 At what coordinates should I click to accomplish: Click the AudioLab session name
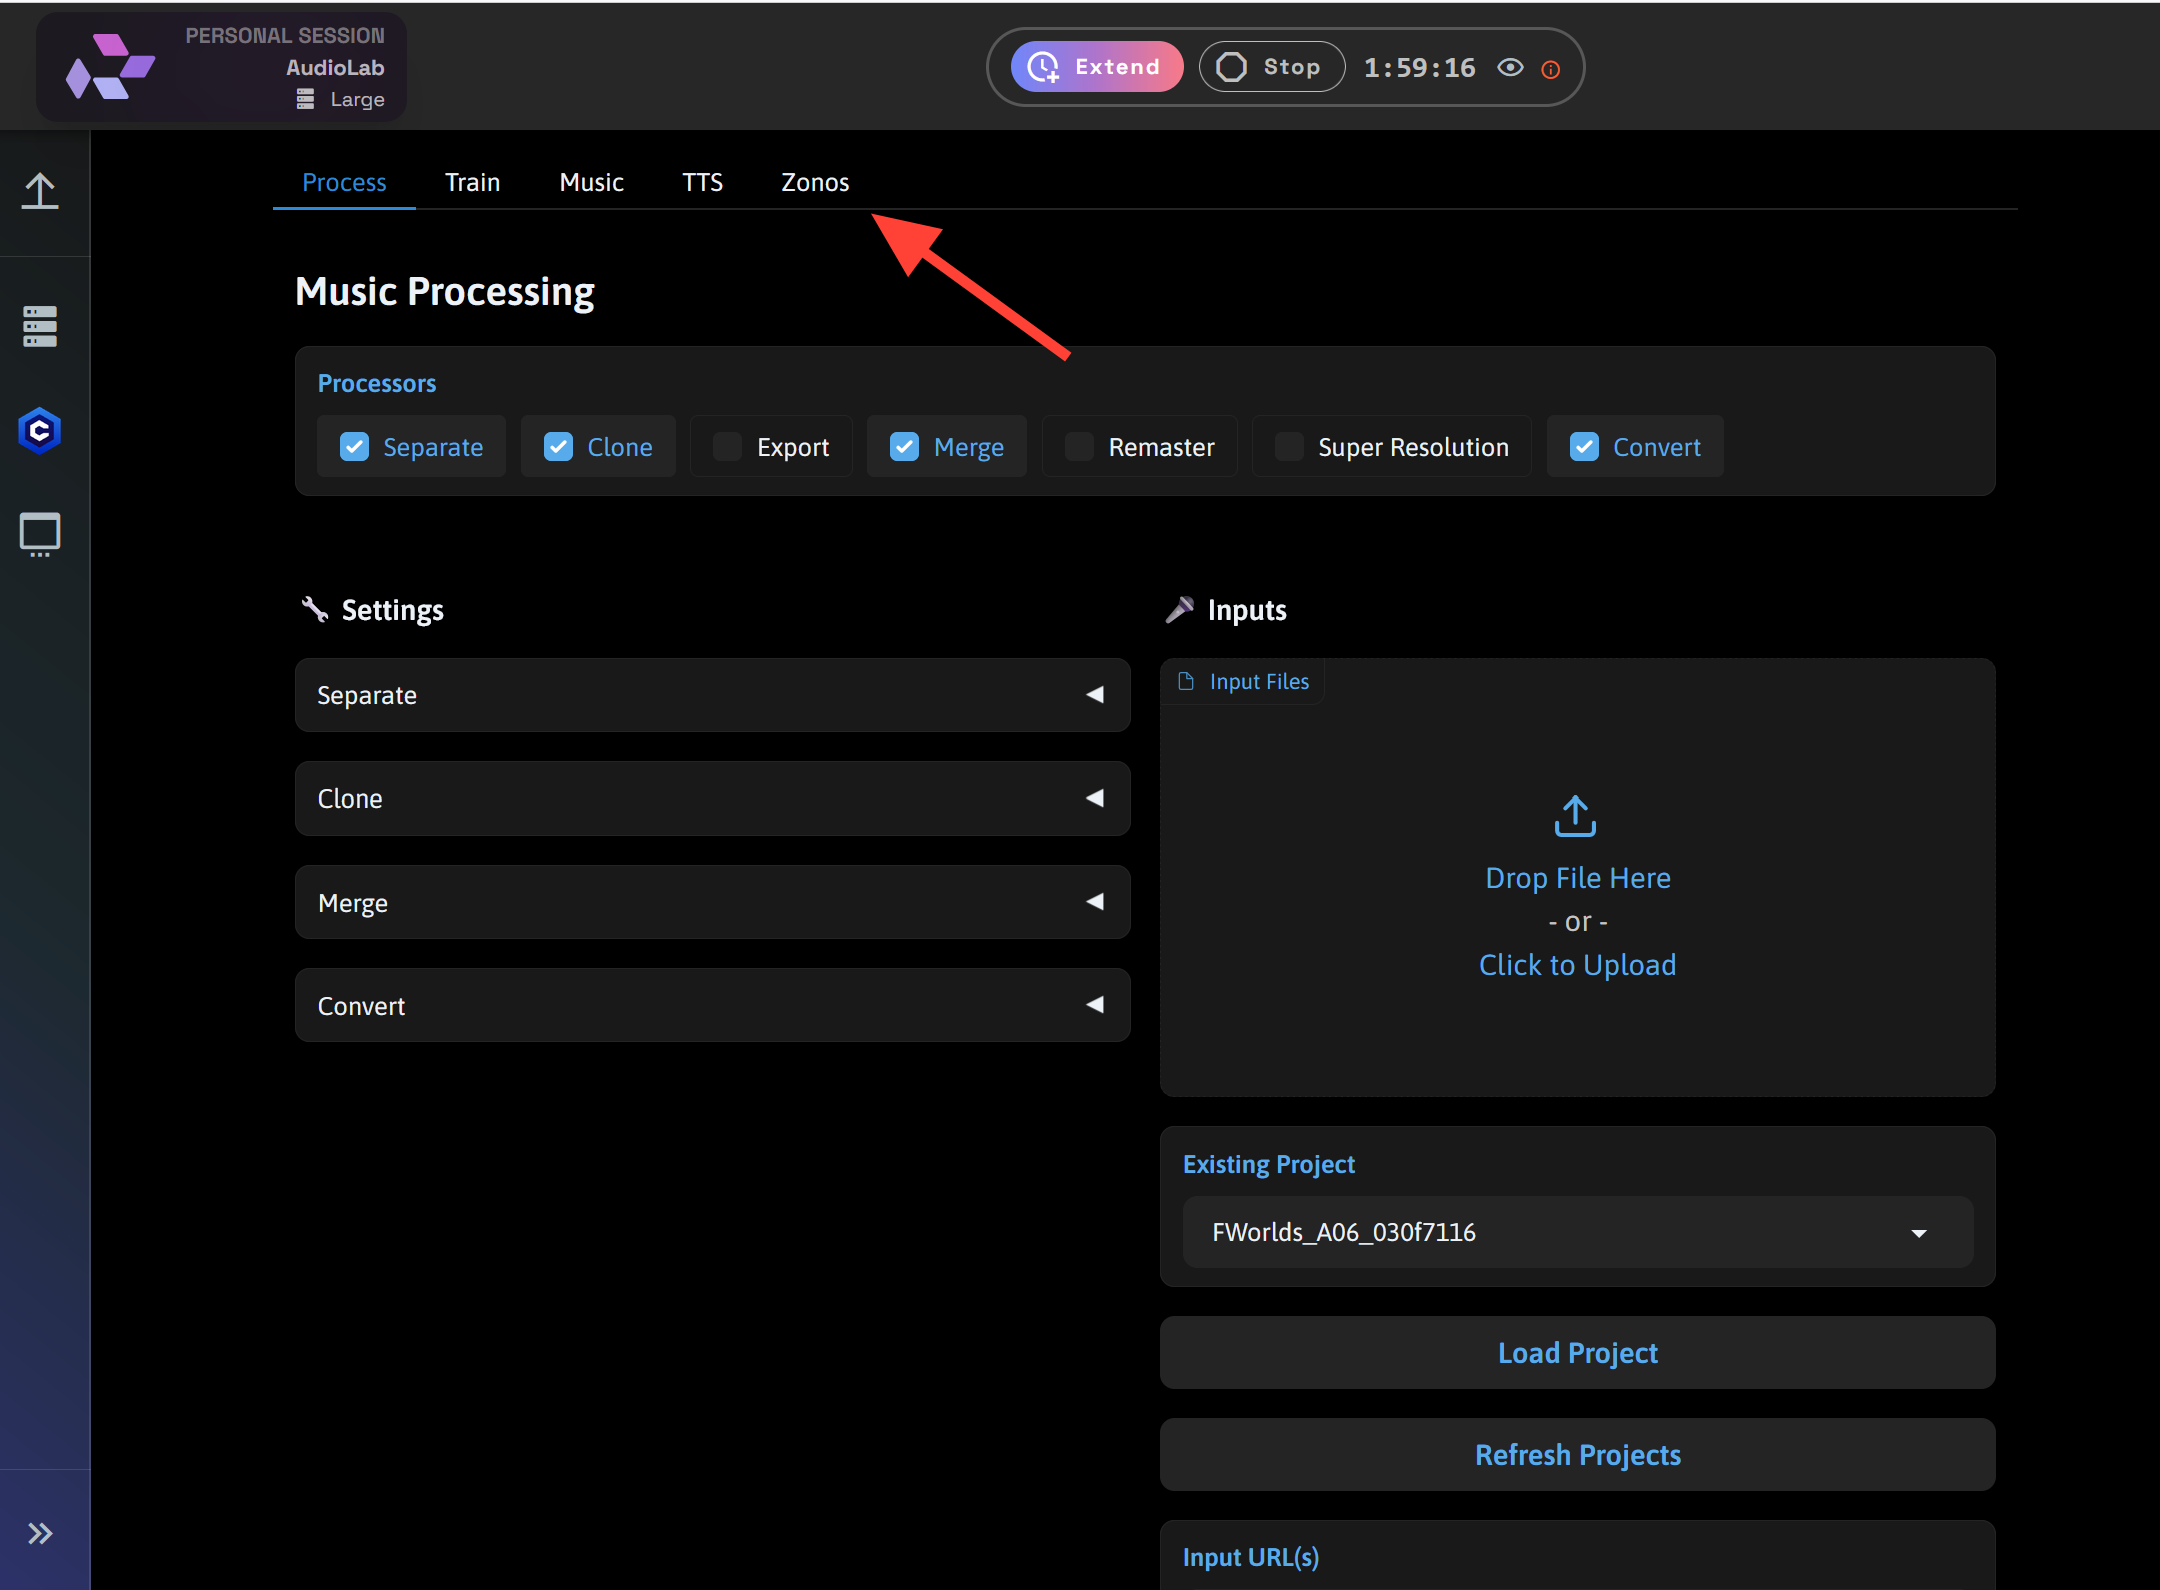(x=335, y=67)
